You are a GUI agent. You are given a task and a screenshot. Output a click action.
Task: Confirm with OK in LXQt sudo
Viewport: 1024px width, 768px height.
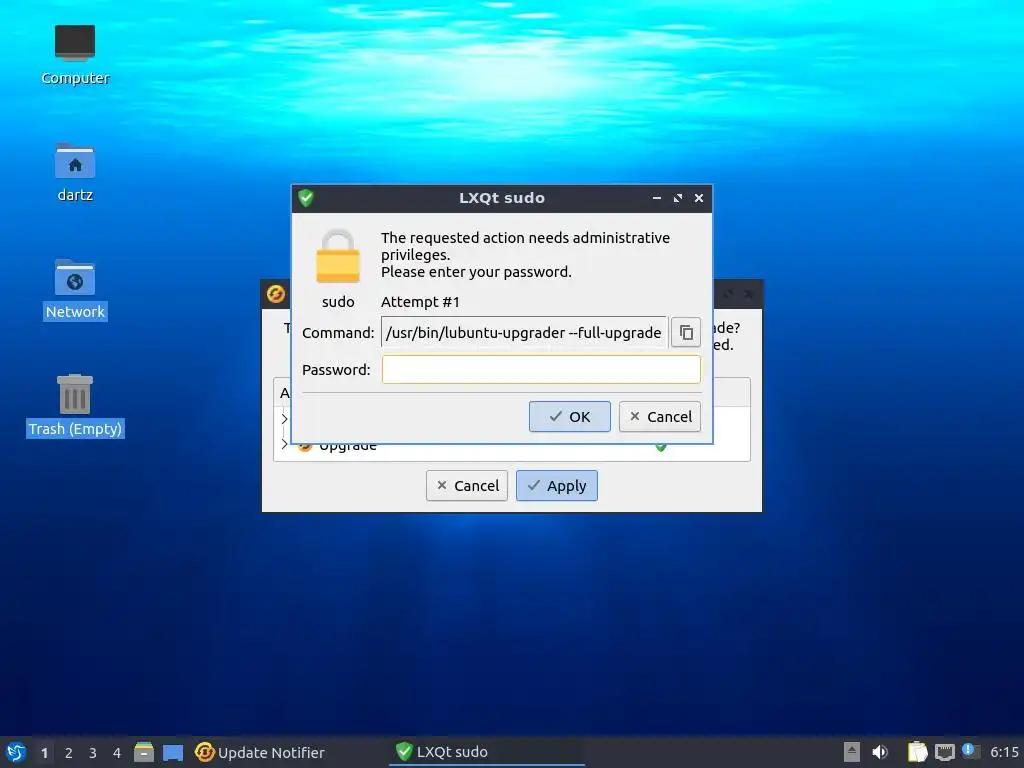pyautogui.click(x=569, y=417)
